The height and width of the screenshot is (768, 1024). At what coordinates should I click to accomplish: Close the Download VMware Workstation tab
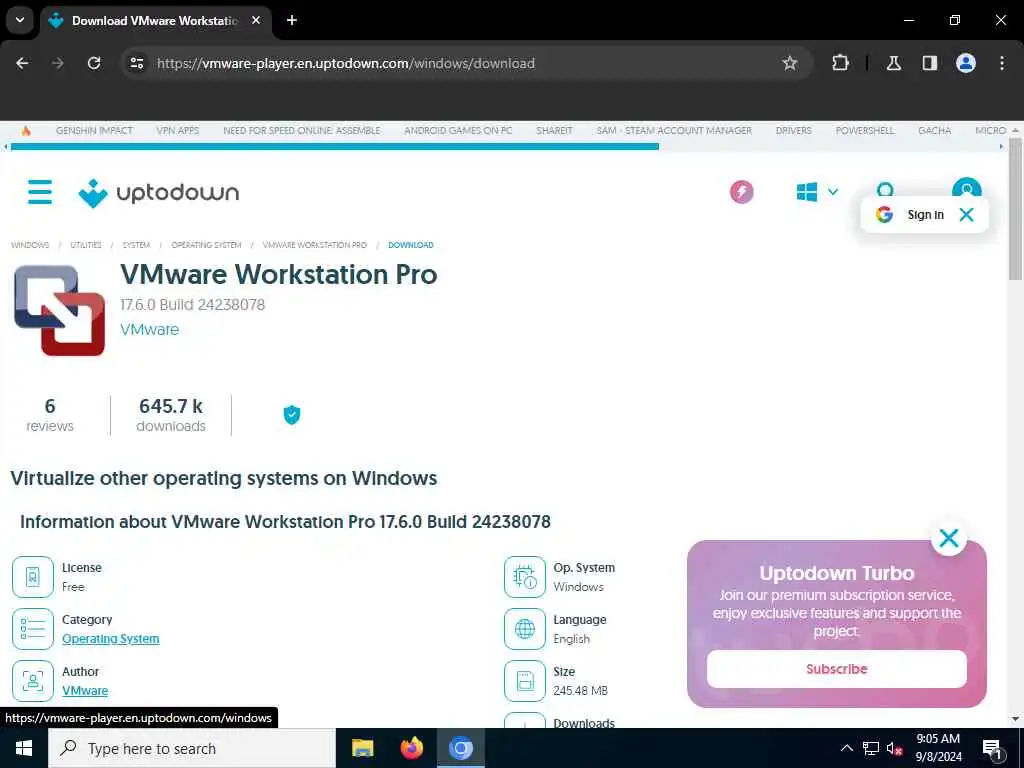click(x=256, y=20)
